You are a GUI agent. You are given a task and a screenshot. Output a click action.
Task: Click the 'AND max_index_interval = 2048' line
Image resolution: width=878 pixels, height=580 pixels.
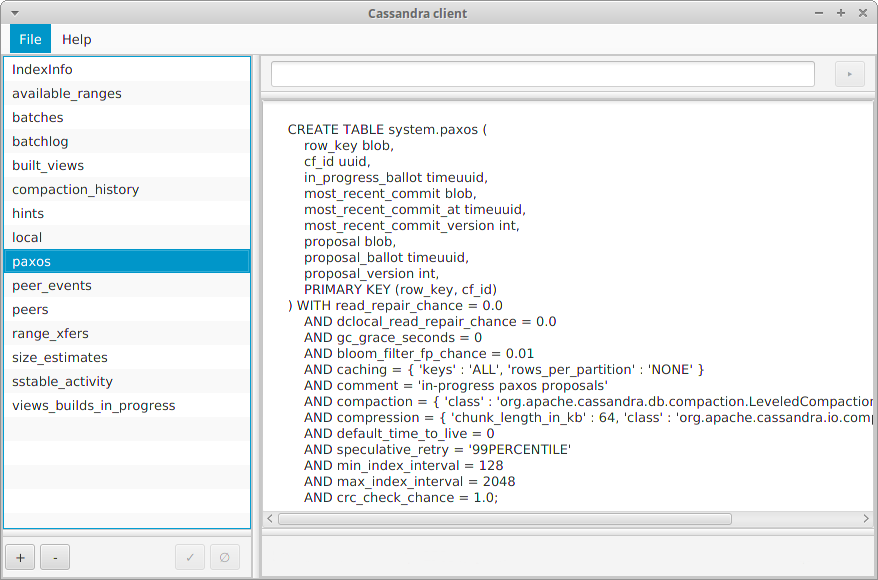click(409, 481)
